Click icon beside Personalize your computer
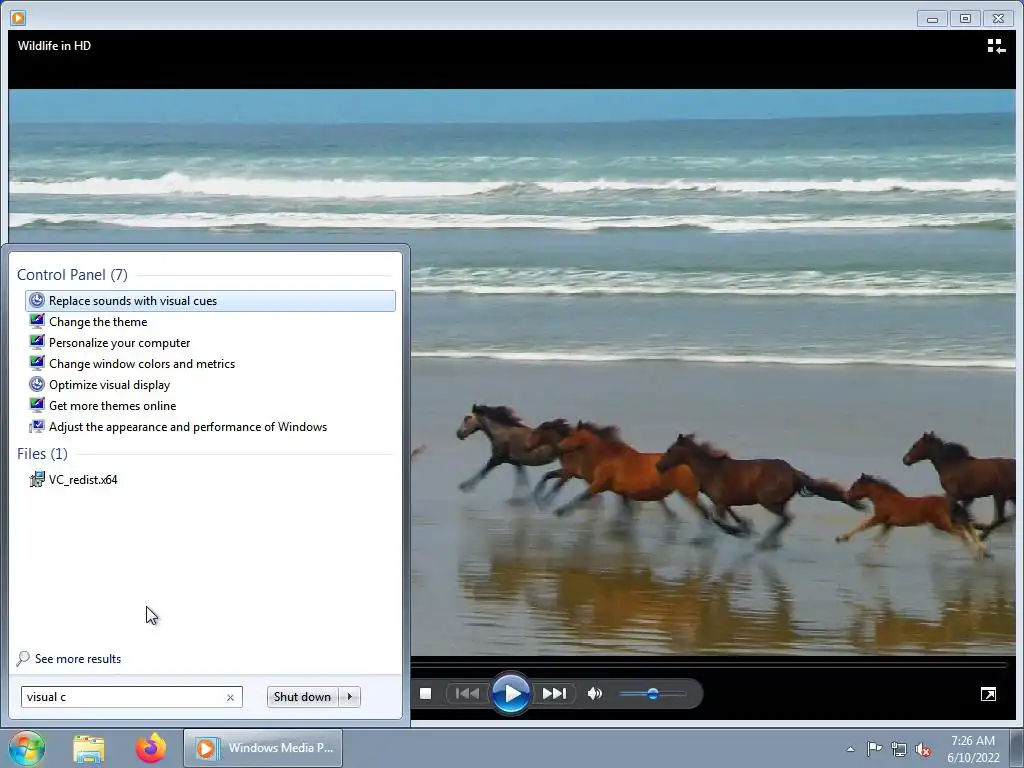1024x768 pixels. (37, 342)
